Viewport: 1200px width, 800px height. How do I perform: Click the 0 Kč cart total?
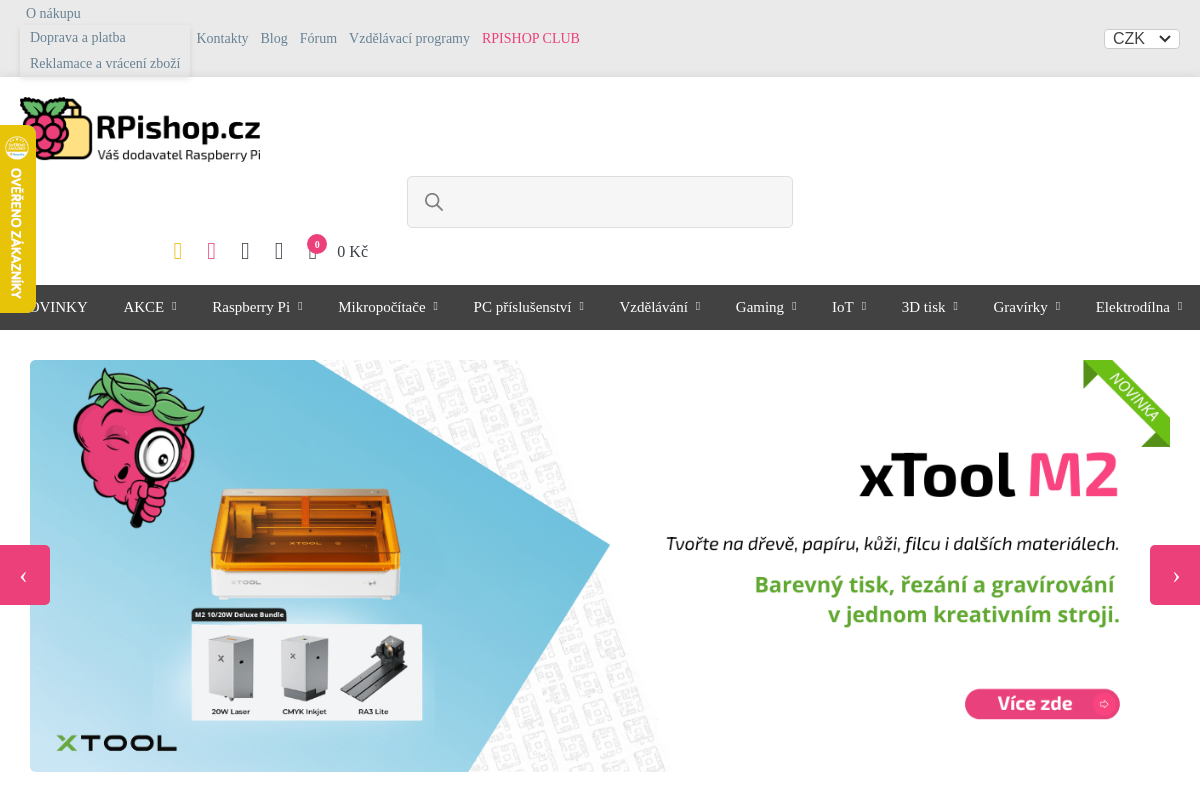tap(352, 252)
